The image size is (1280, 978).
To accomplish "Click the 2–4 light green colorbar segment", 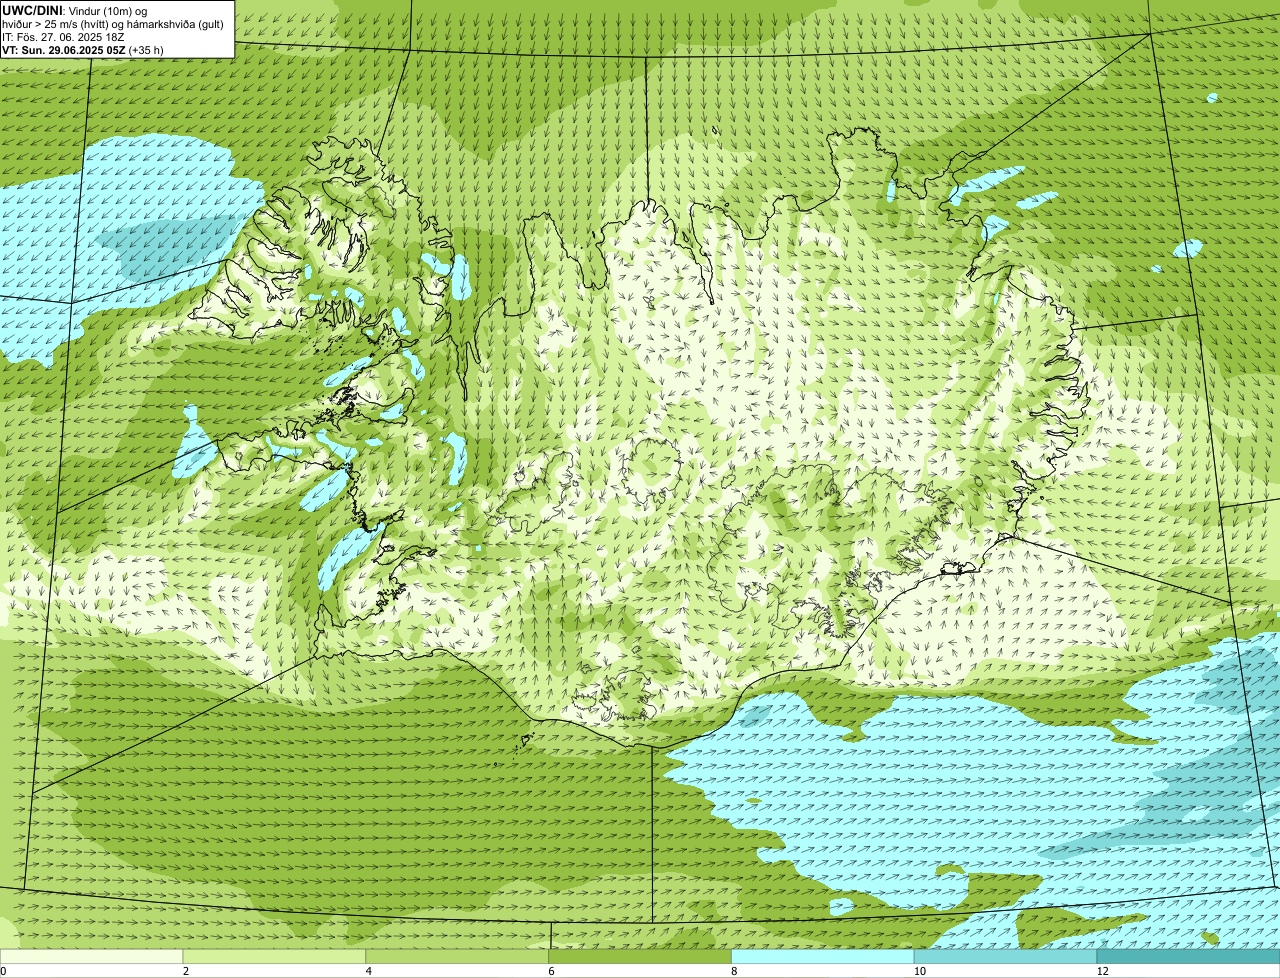I will 274,957.
